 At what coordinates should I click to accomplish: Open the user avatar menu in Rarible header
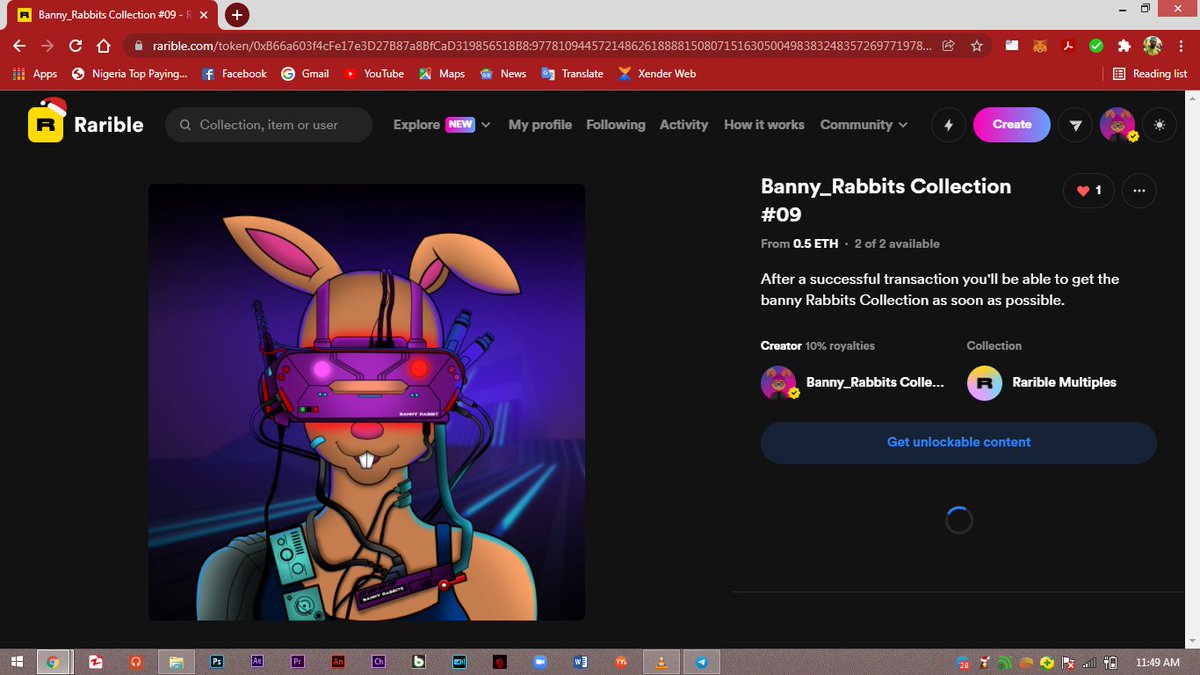point(1117,125)
